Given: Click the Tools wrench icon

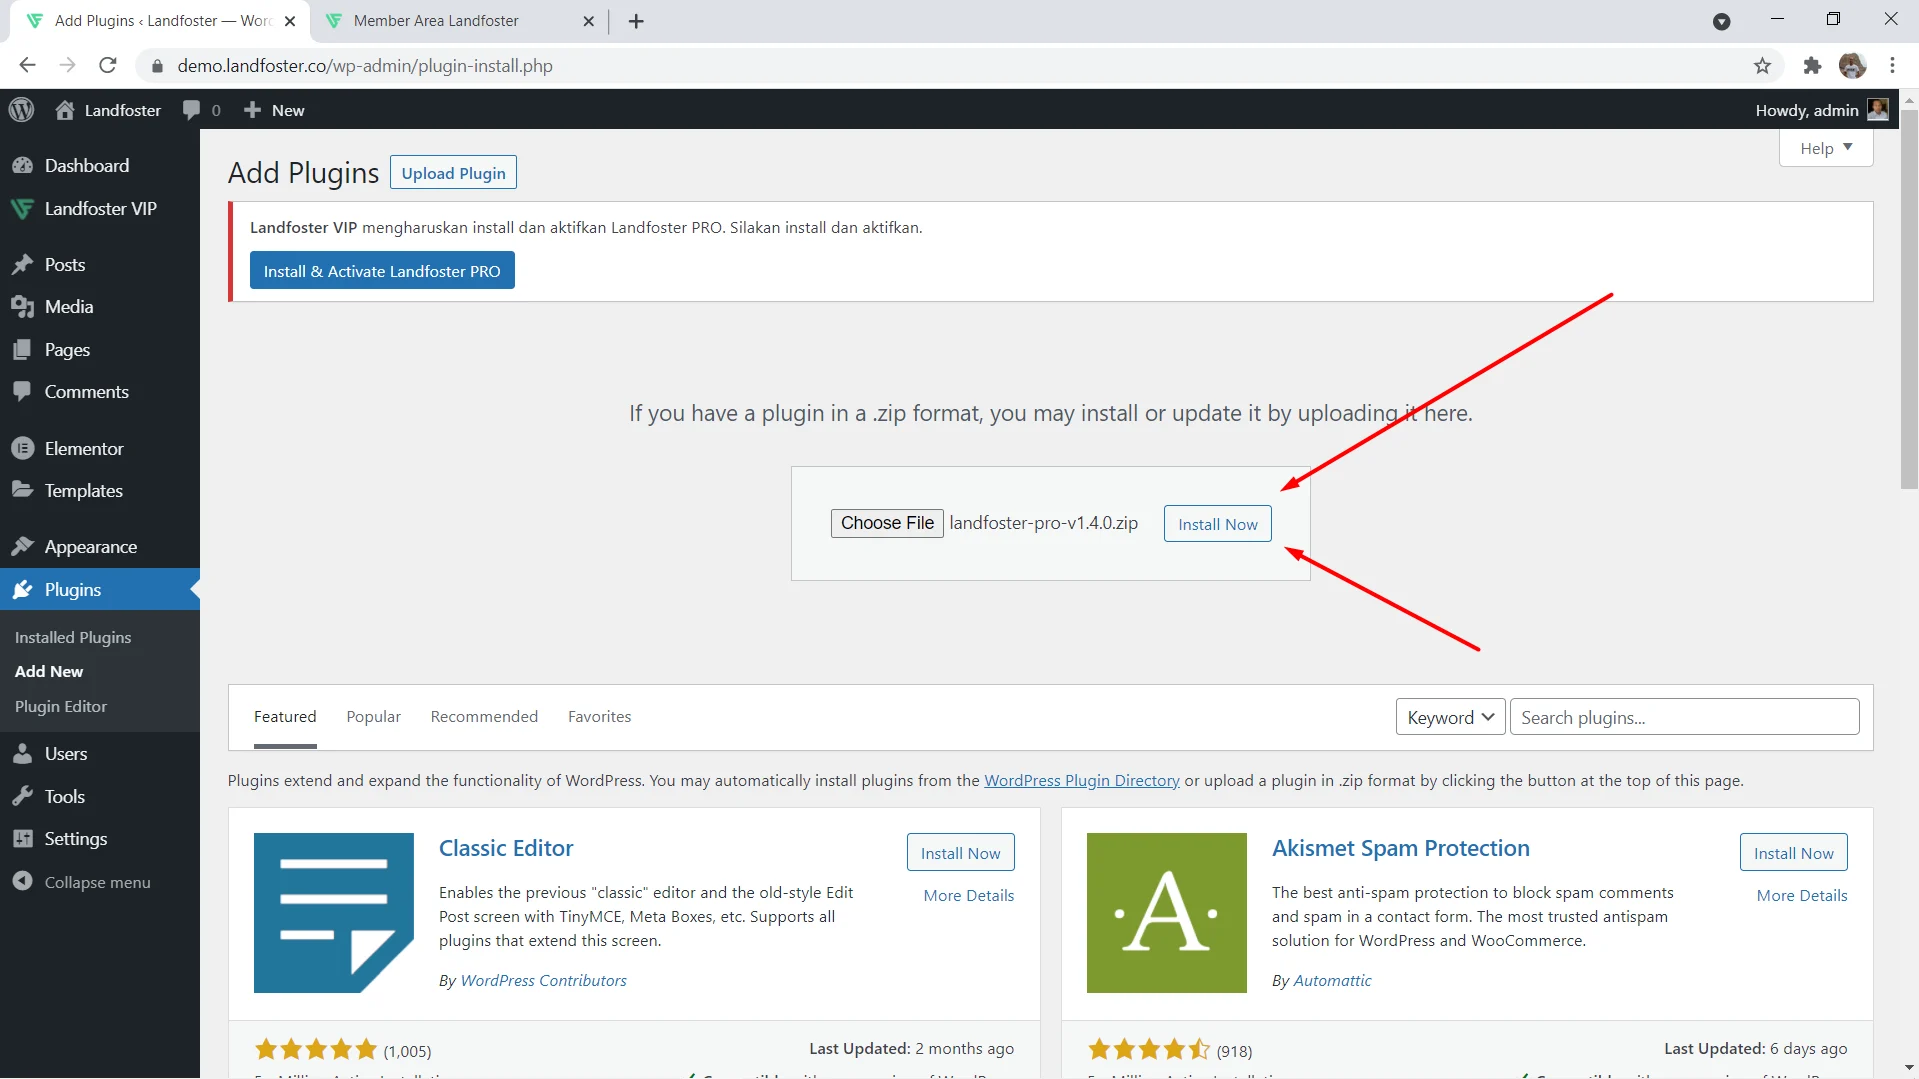Looking at the screenshot, I should tap(22, 797).
